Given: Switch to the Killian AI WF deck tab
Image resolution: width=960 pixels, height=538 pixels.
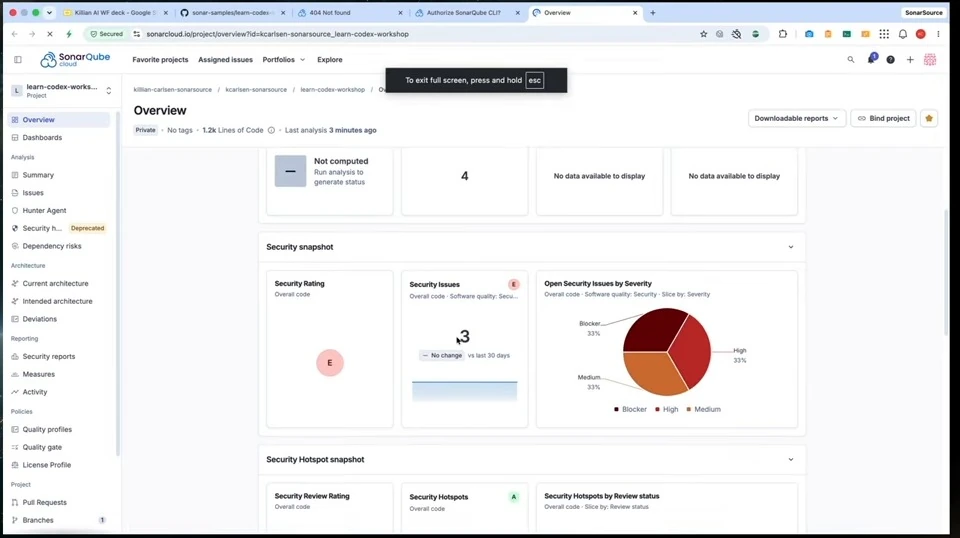Looking at the screenshot, I should click(115, 12).
